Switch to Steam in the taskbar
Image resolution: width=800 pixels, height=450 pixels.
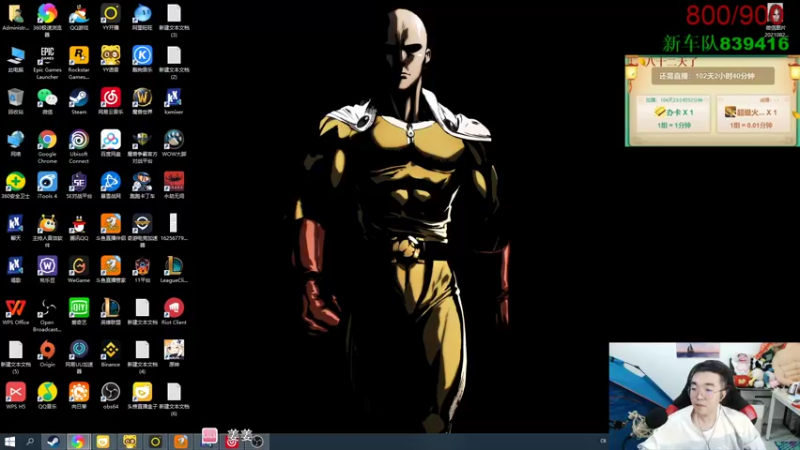pos(53,441)
